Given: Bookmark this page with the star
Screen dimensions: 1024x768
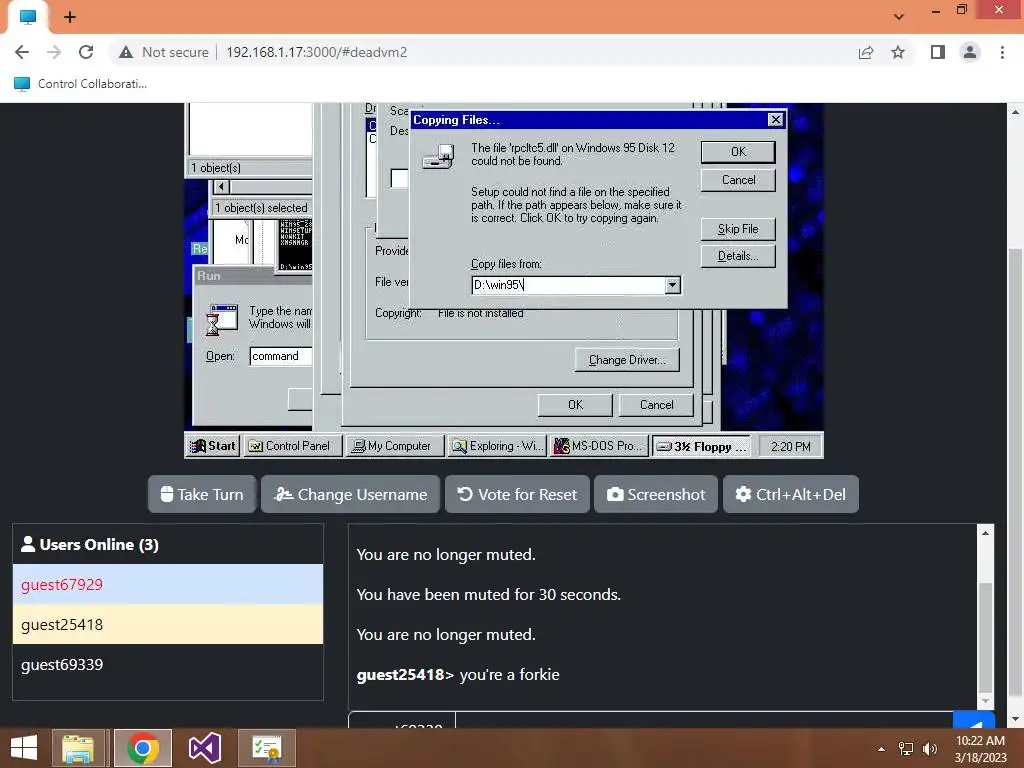Looking at the screenshot, I should point(898,52).
